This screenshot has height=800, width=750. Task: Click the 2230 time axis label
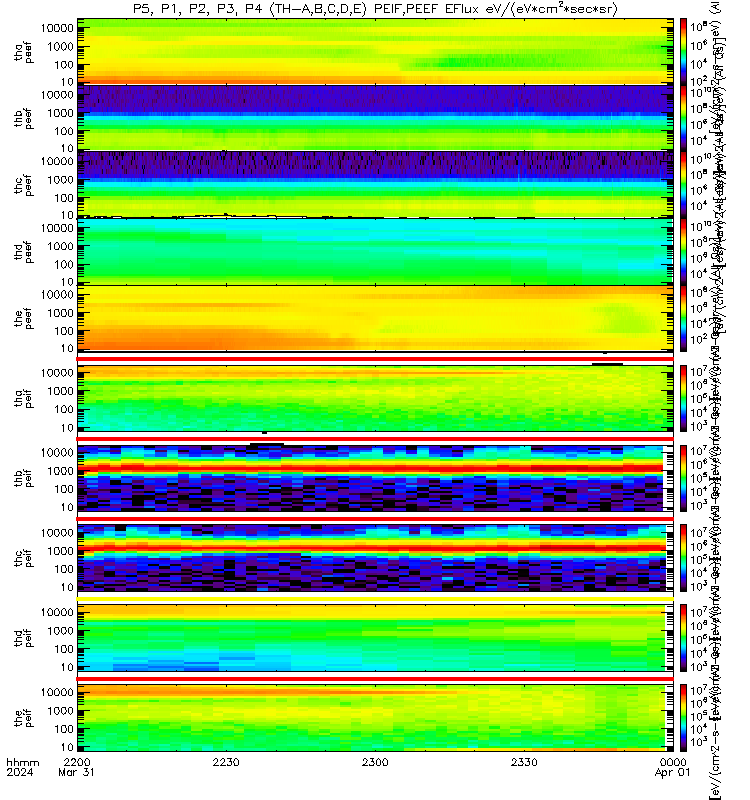point(226,762)
